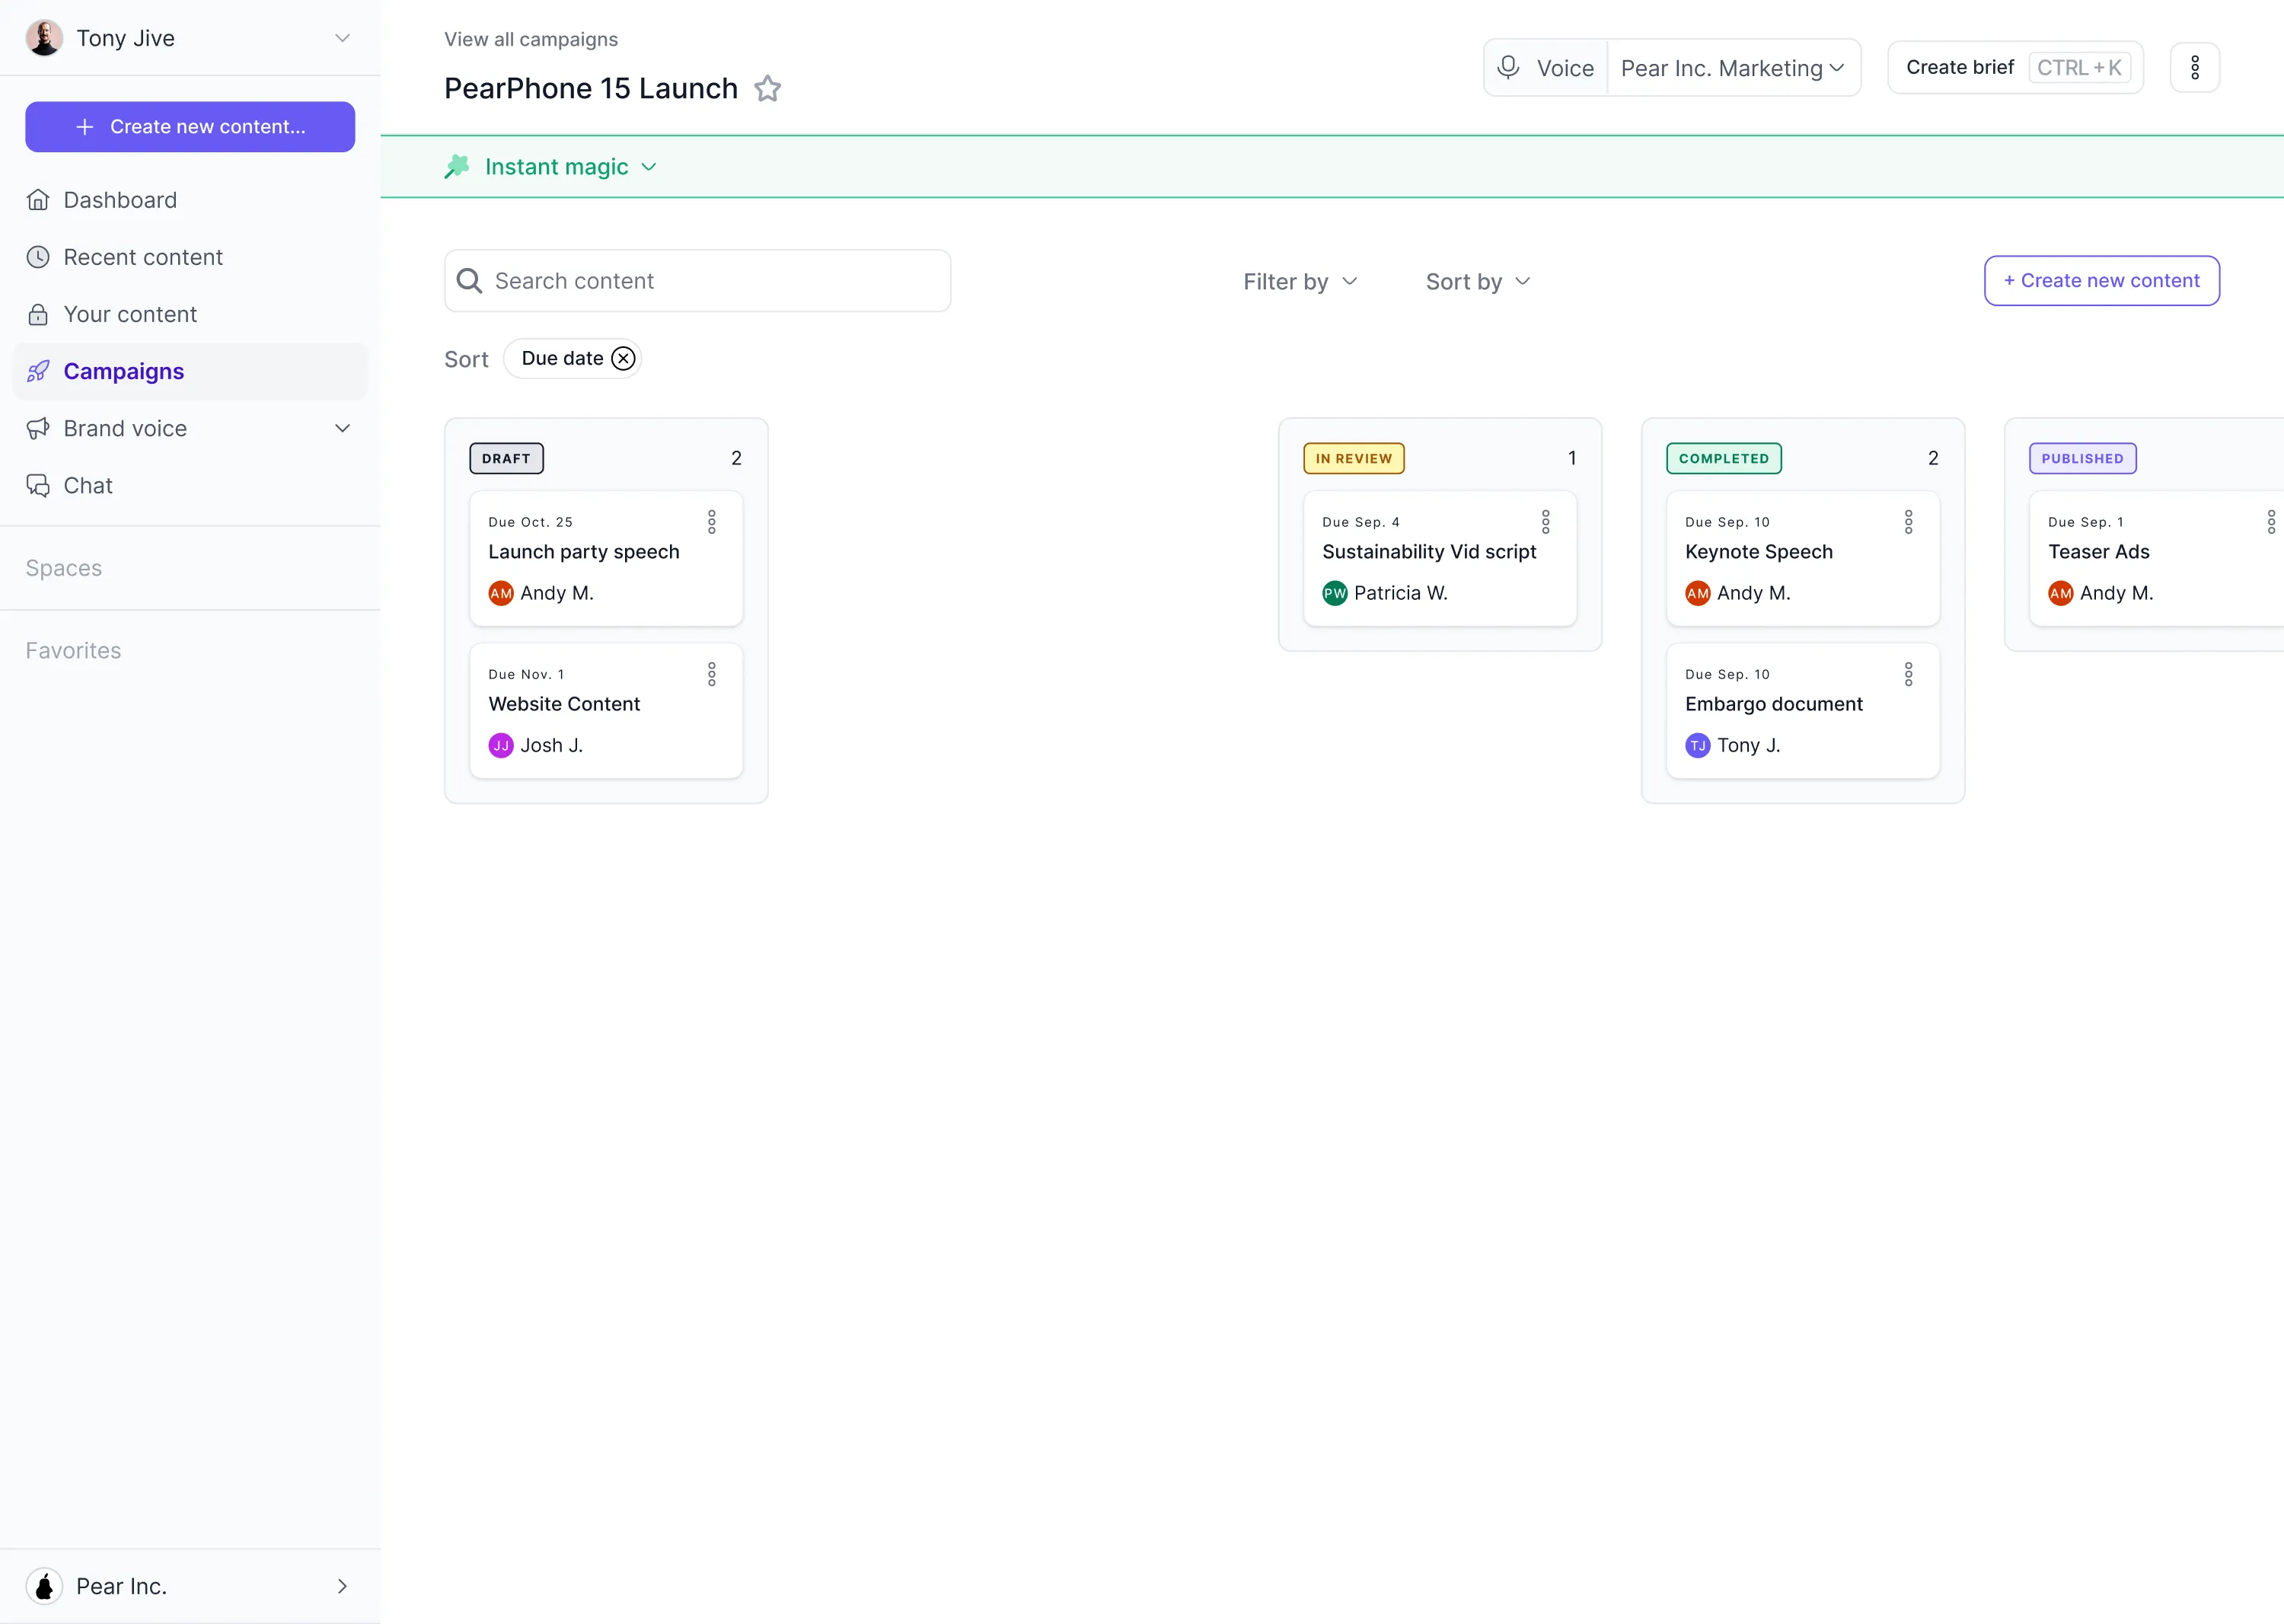Viewport: 2284px width, 1624px height.
Task: Open options for Launch party speech card
Action: point(711,521)
